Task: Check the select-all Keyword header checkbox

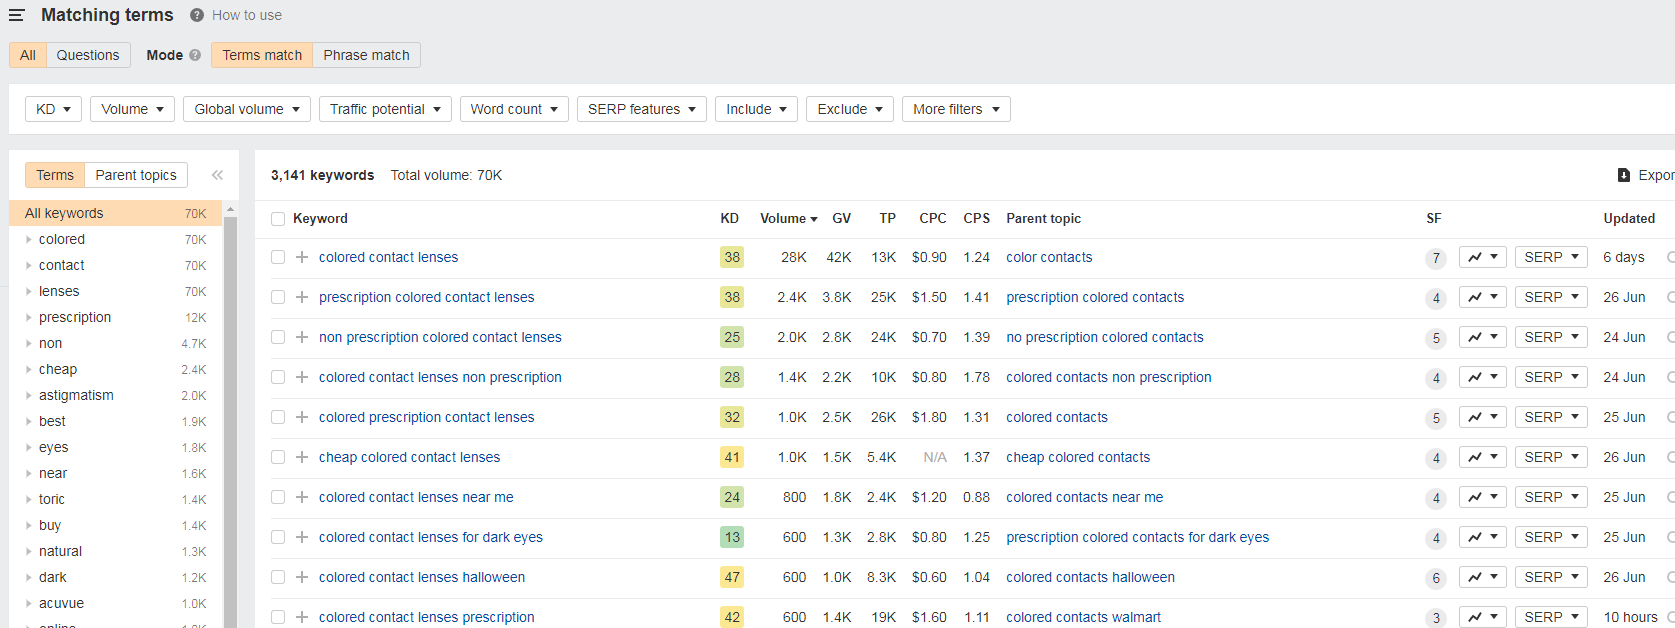Action: click(278, 219)
